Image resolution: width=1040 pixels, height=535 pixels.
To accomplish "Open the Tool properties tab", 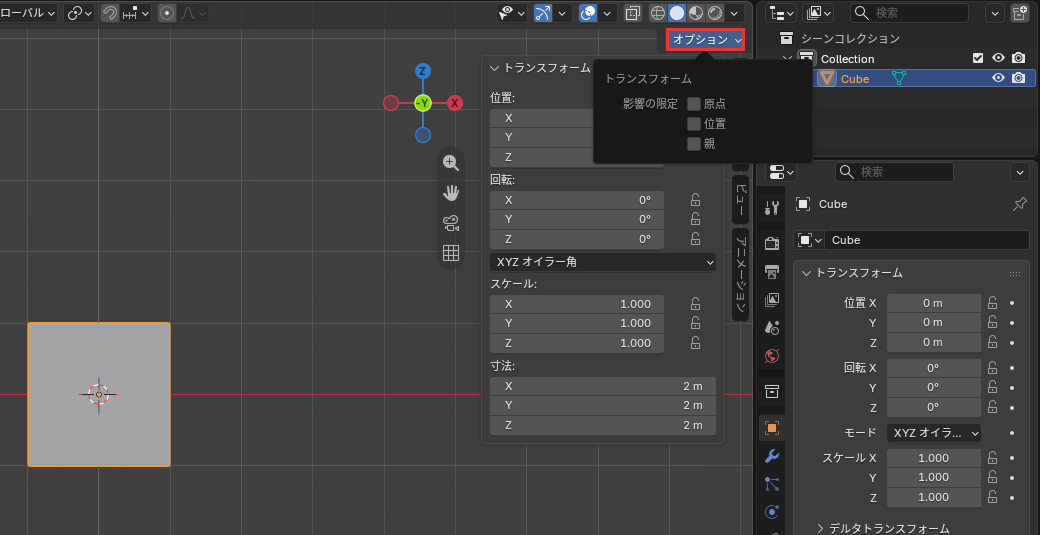I will point(771,208).
